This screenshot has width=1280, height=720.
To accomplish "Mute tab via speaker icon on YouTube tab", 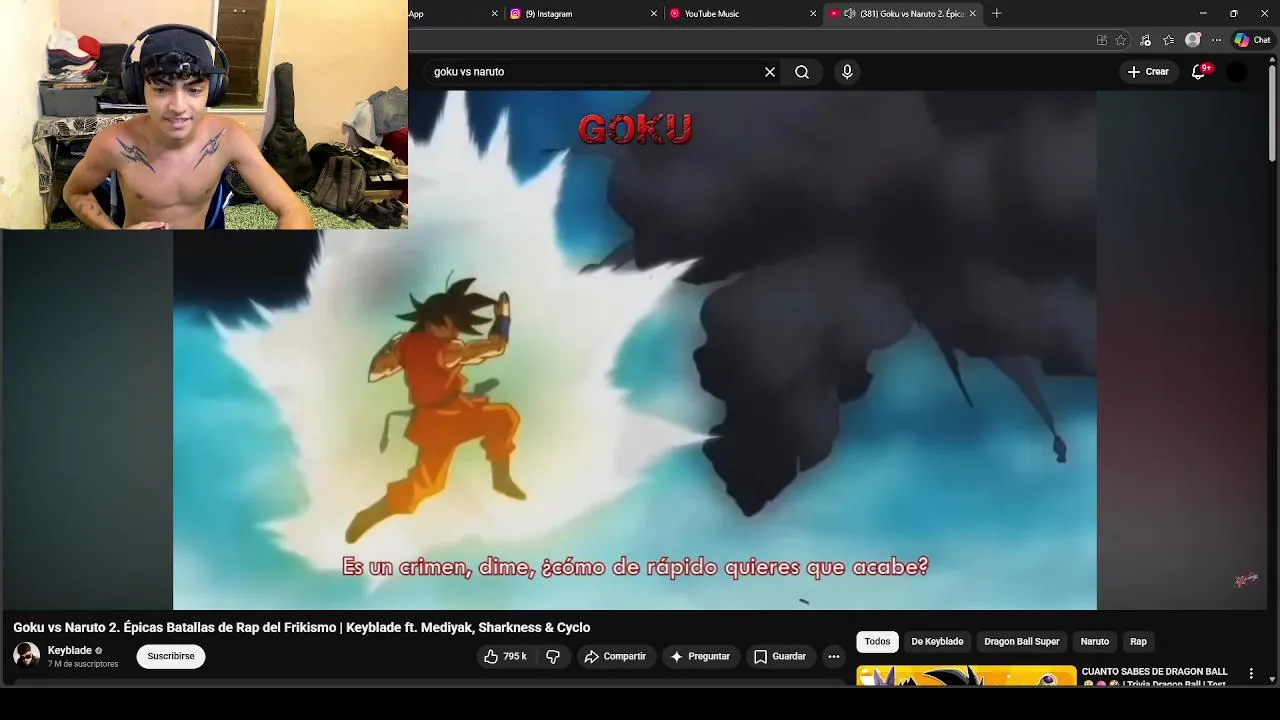I will 849,14.
